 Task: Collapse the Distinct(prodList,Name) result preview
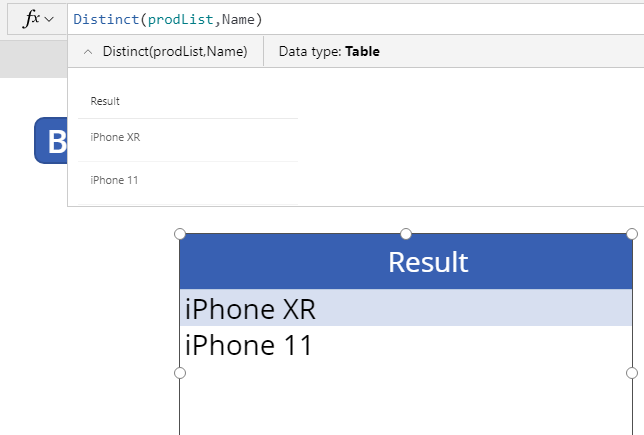[x=88, y=52]
